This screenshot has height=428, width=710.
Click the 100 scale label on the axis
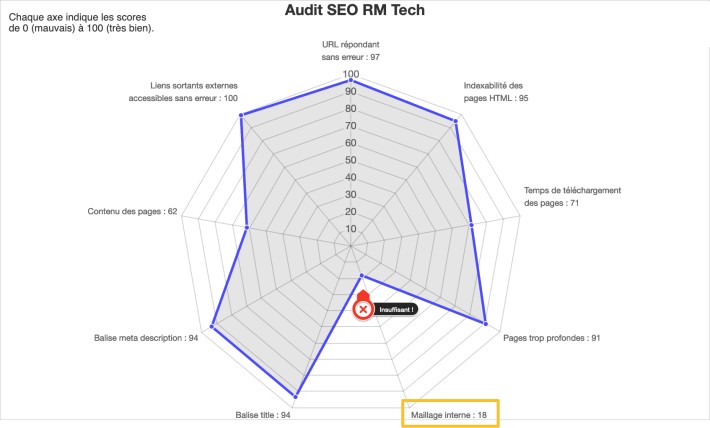pos(351,75)
